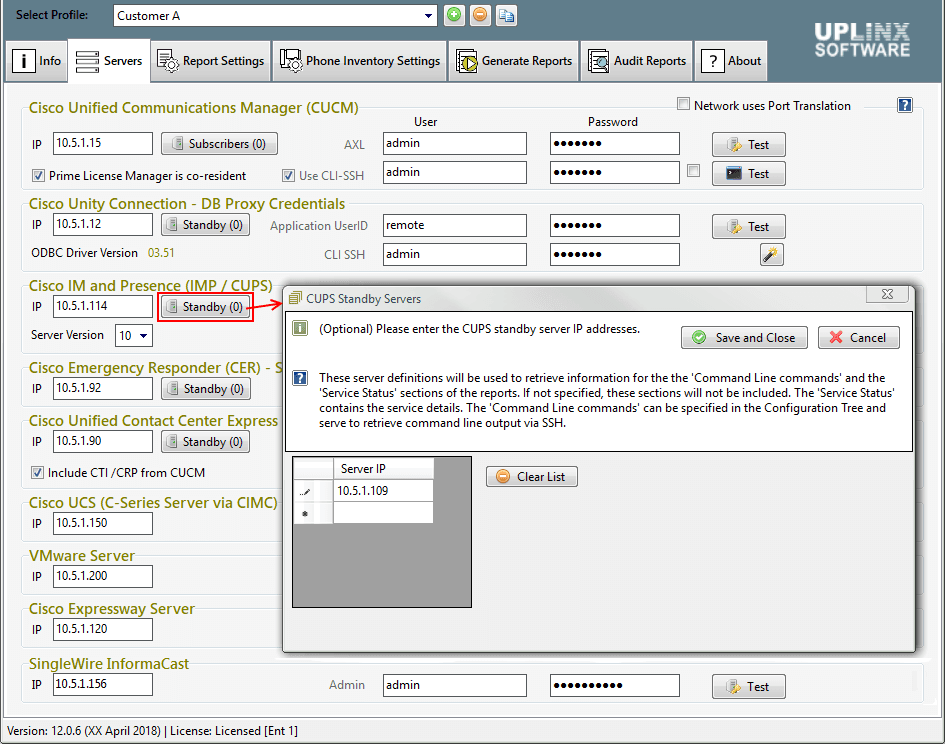The height and width of the screenshot is (745, 945).
Task: Test the CUCM CLI-SSH credentials
Action: (749, 174)
